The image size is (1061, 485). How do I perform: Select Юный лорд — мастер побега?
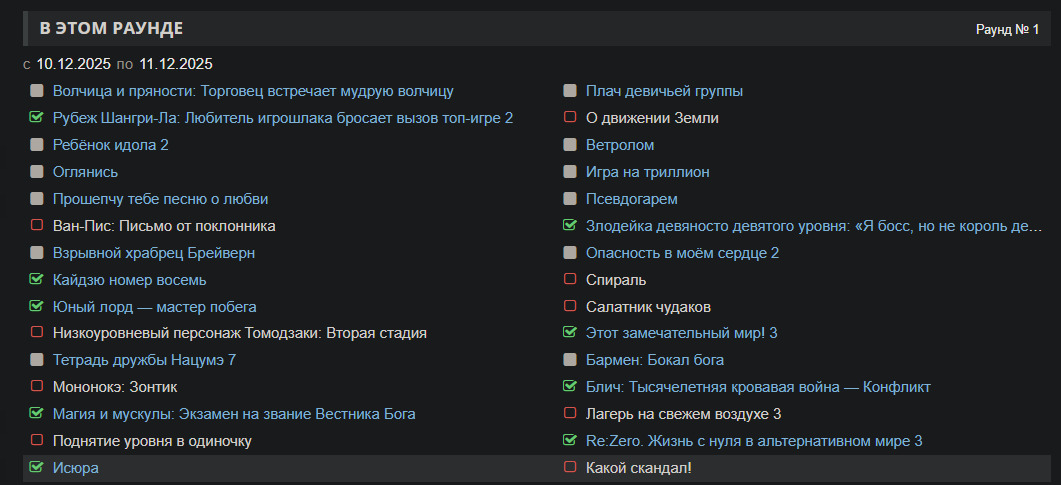tap(154, 307)
